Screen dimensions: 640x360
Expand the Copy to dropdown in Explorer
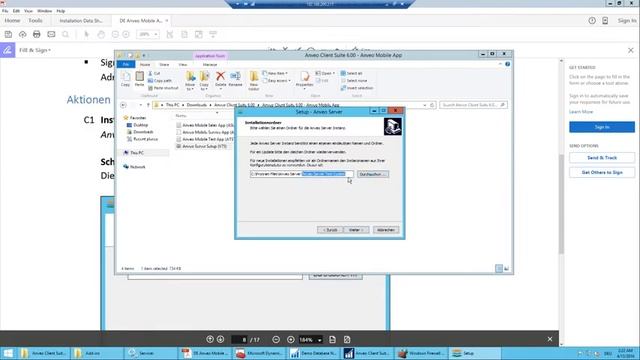(x=204, y=89)
